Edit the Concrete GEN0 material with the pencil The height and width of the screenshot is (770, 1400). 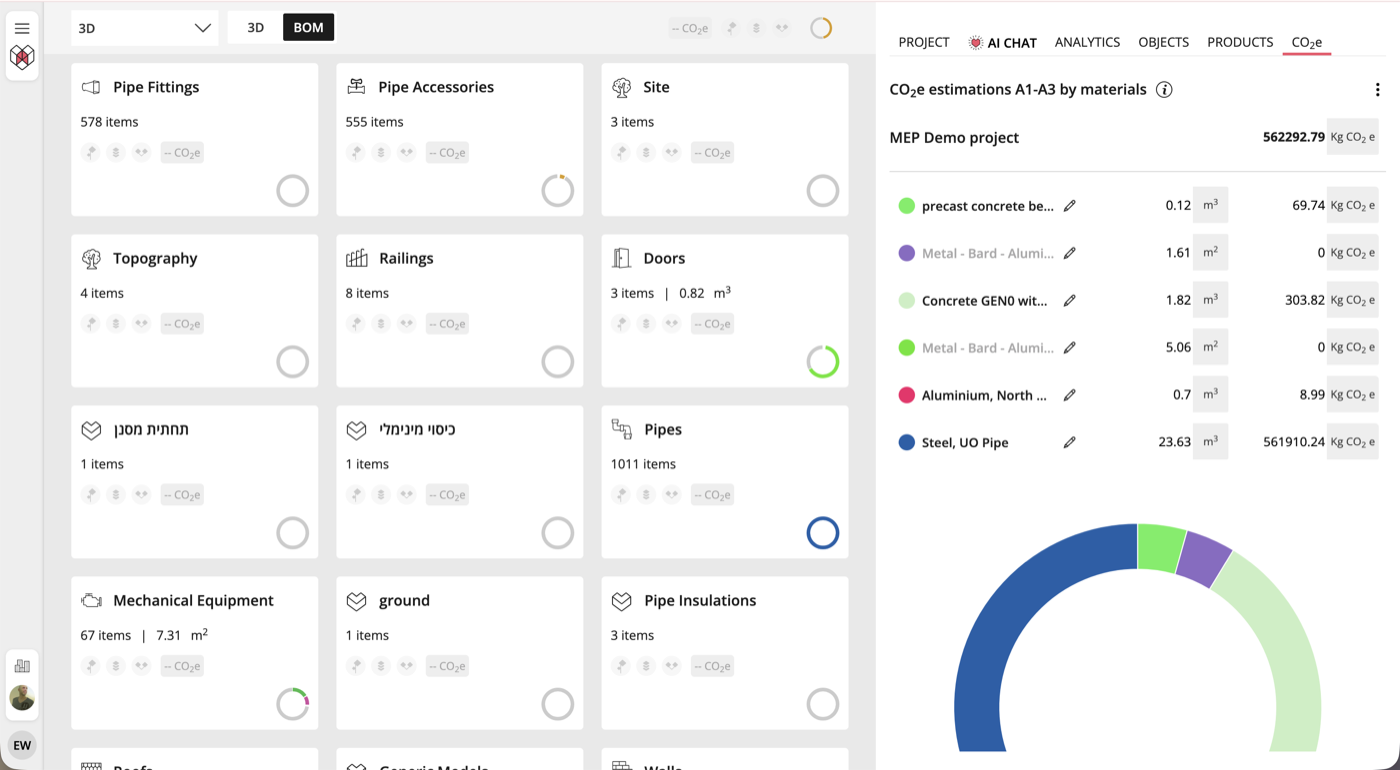click(x=1070, y=300)
